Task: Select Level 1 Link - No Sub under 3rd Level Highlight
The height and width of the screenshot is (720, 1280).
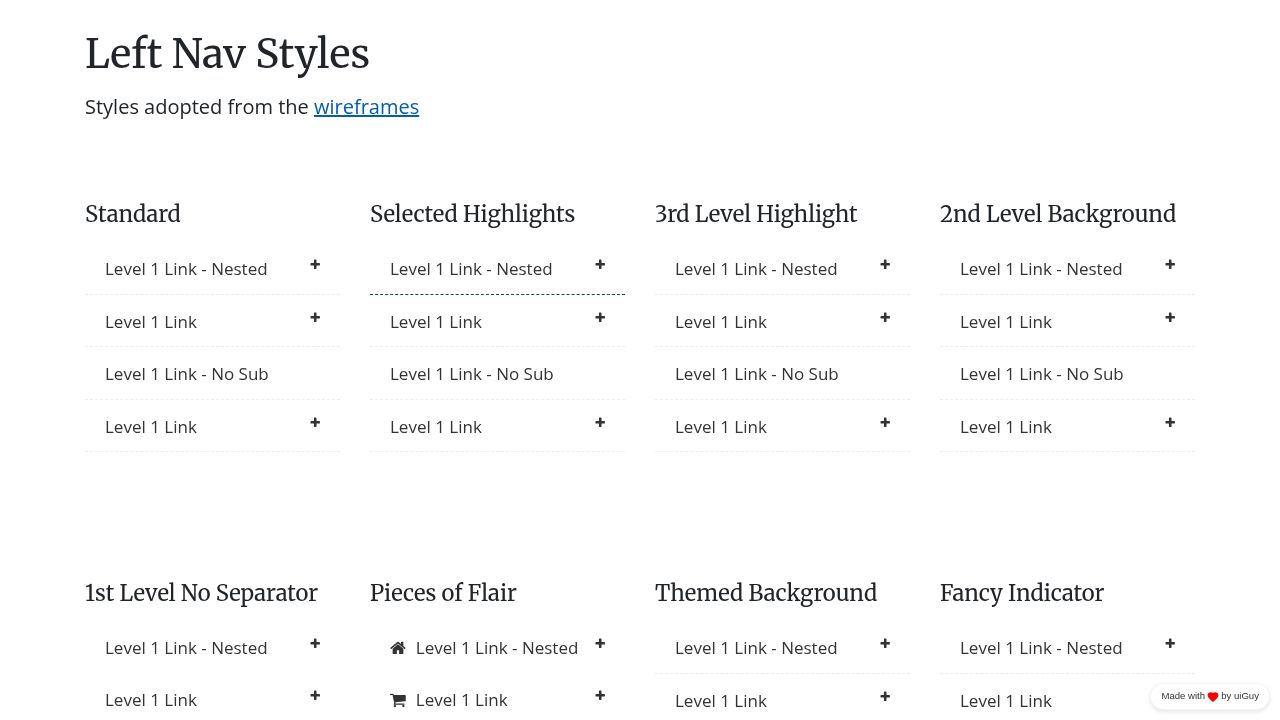Action: (756, 374)
